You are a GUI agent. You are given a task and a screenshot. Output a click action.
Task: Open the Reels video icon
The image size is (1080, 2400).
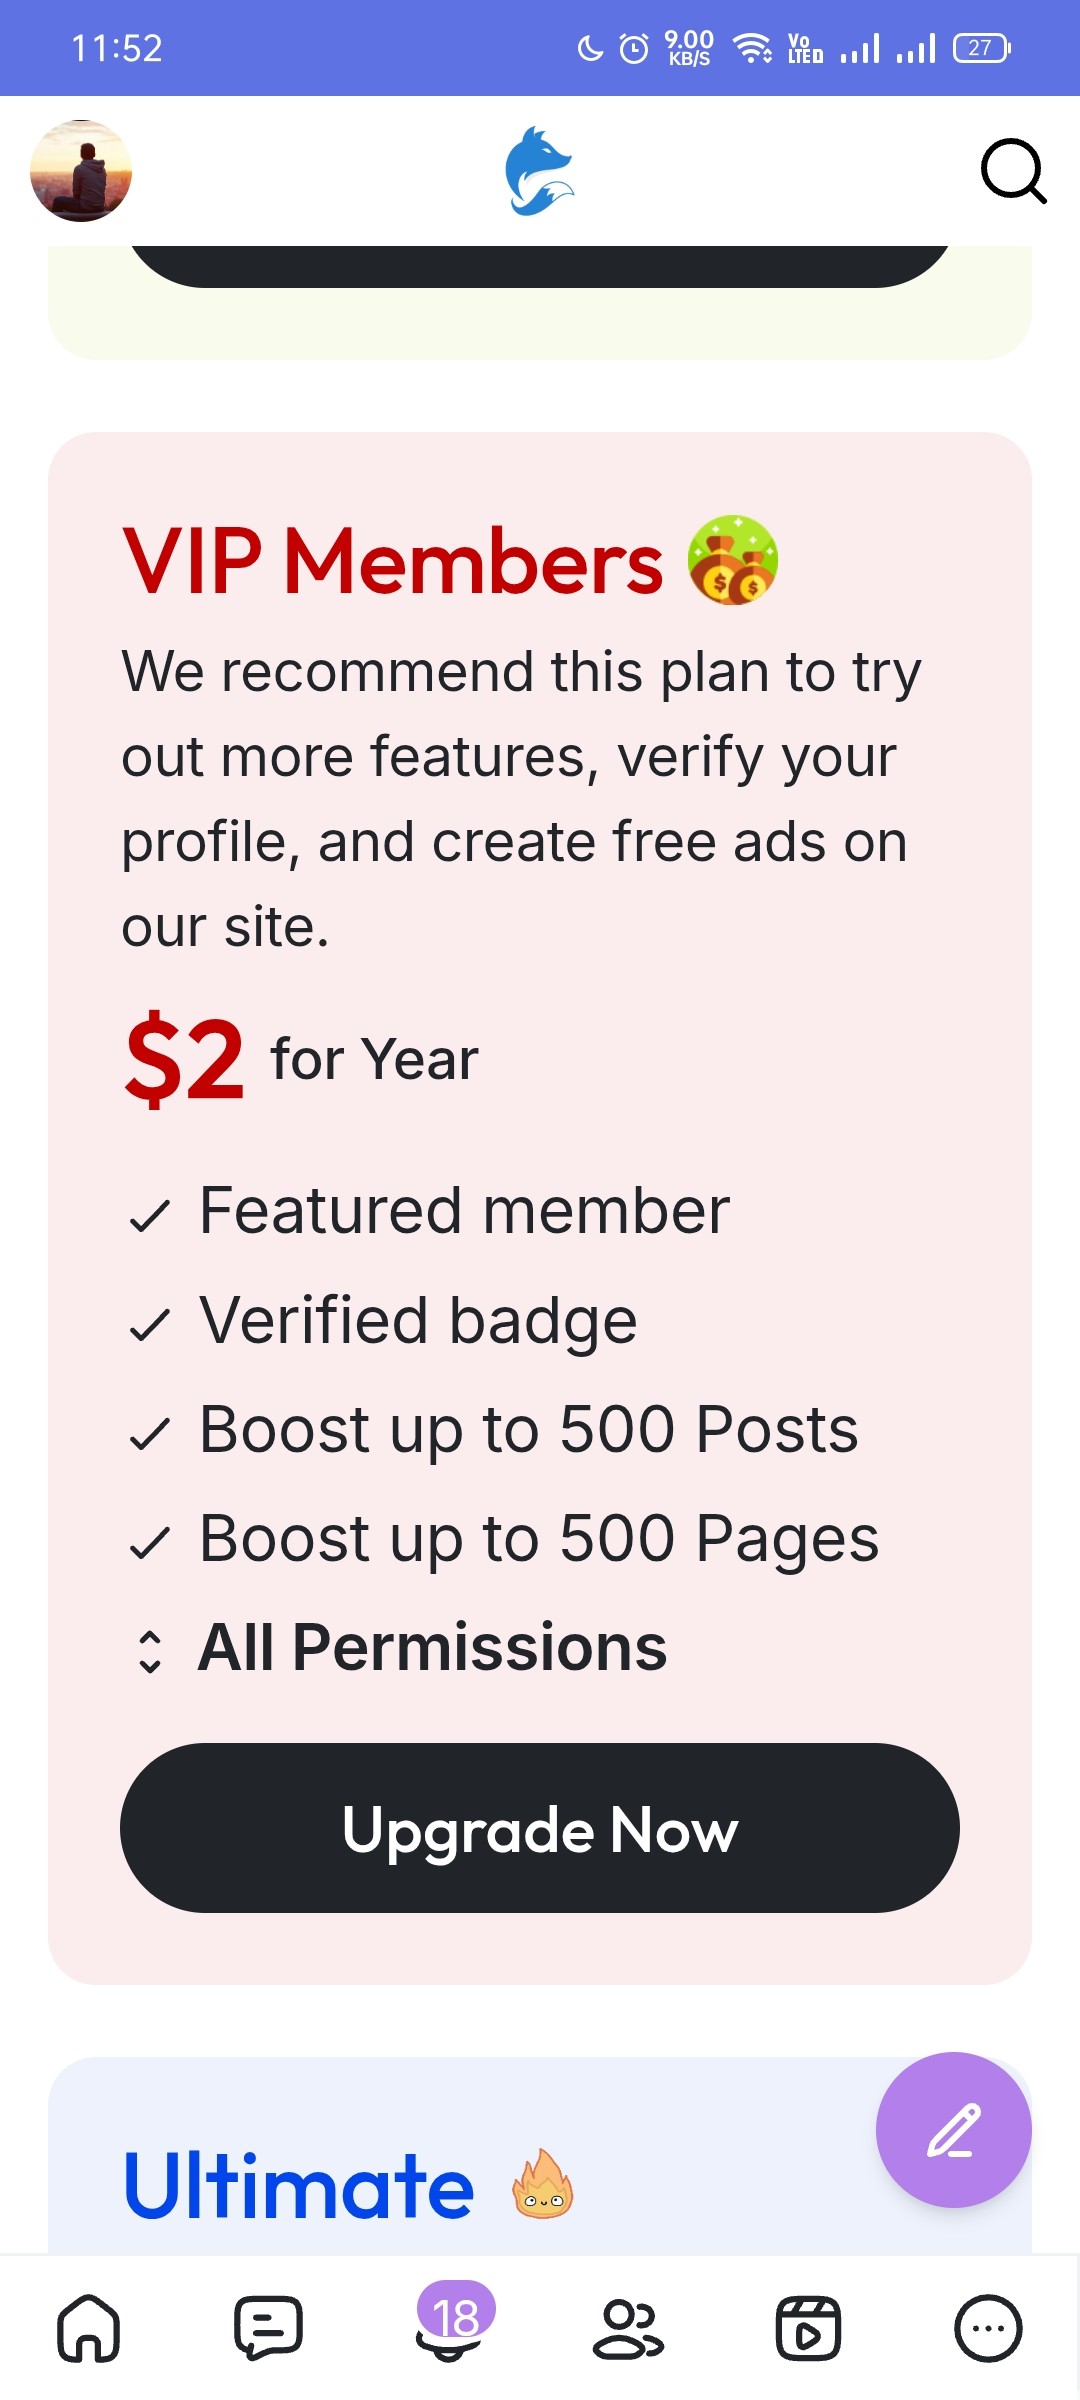click(x=808, y=2328)
